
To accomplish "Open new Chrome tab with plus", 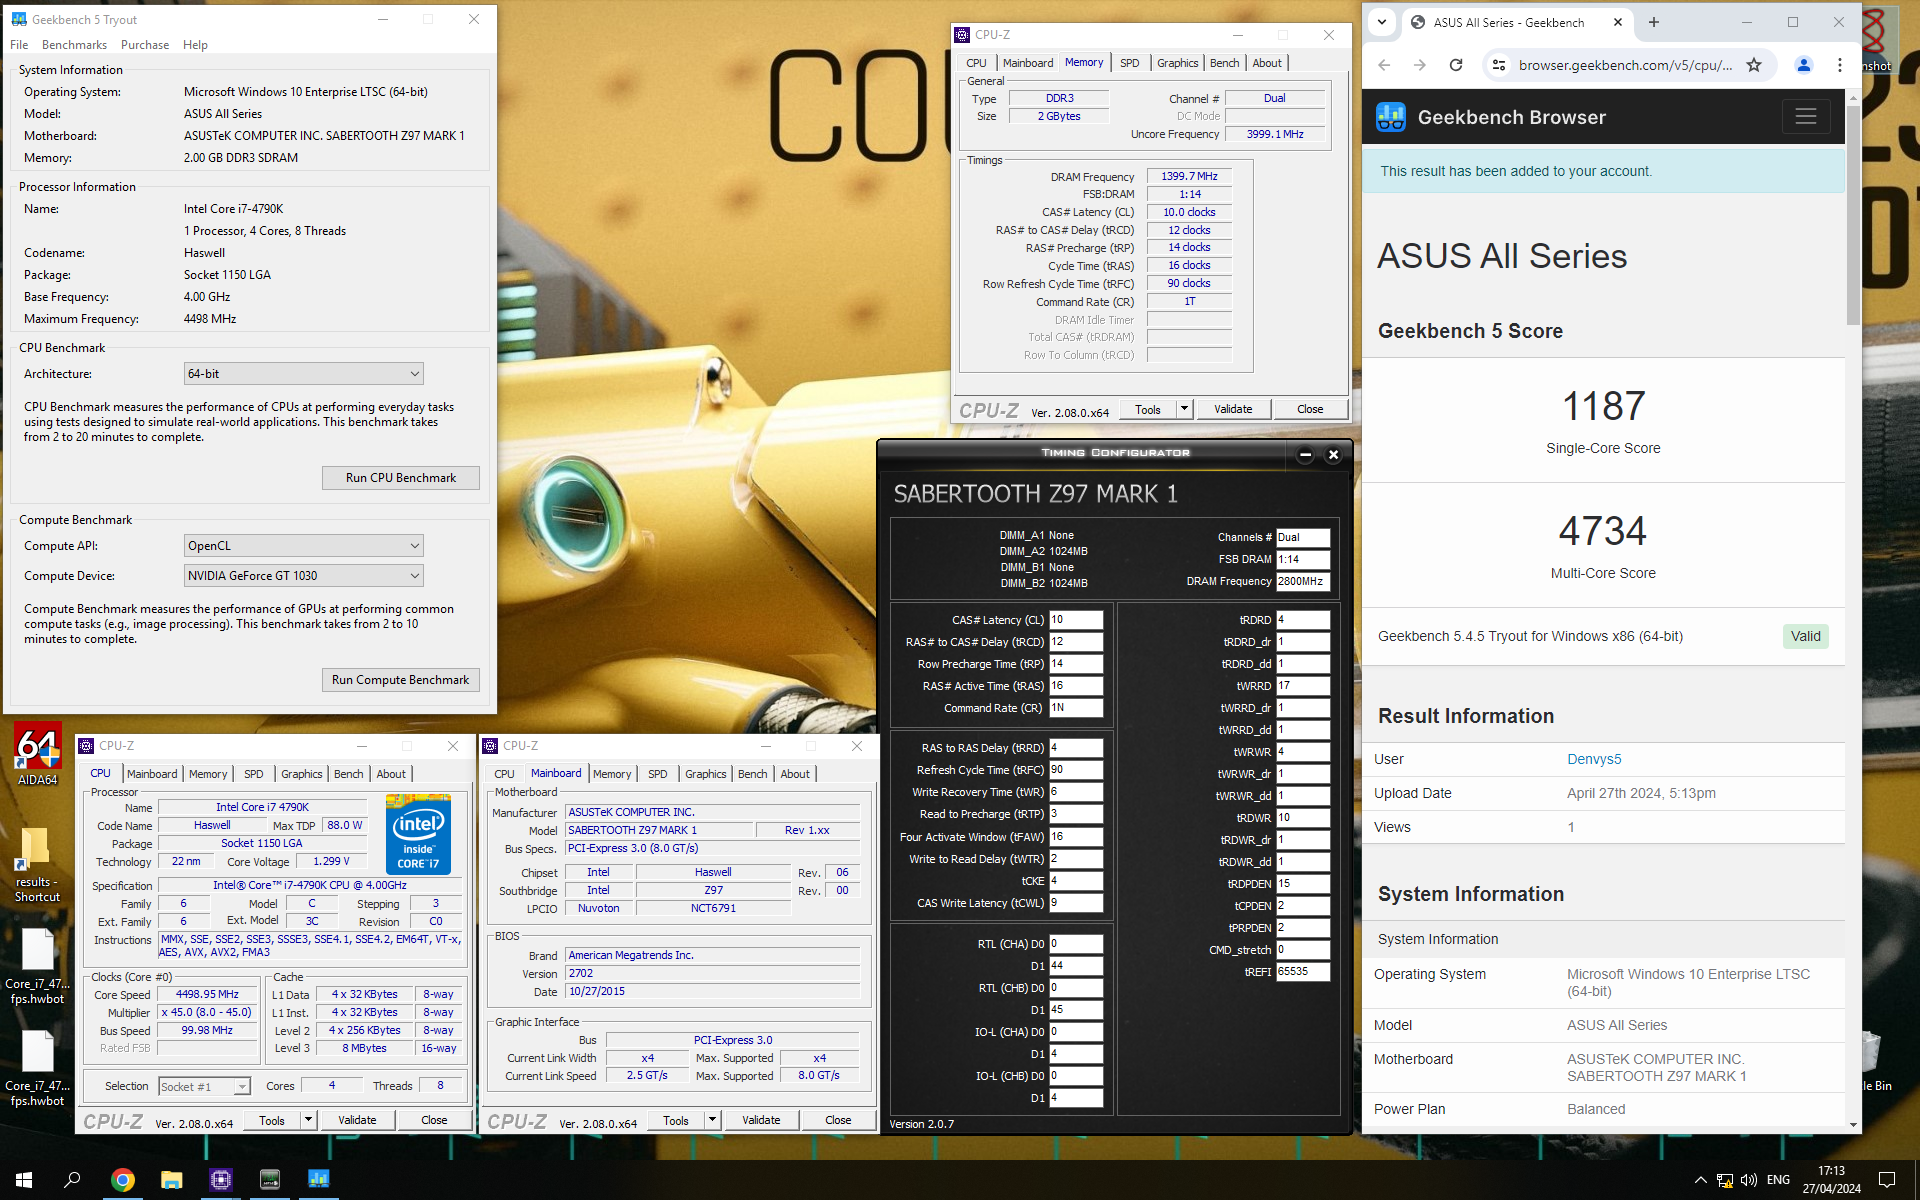I will click(1654, 22).
